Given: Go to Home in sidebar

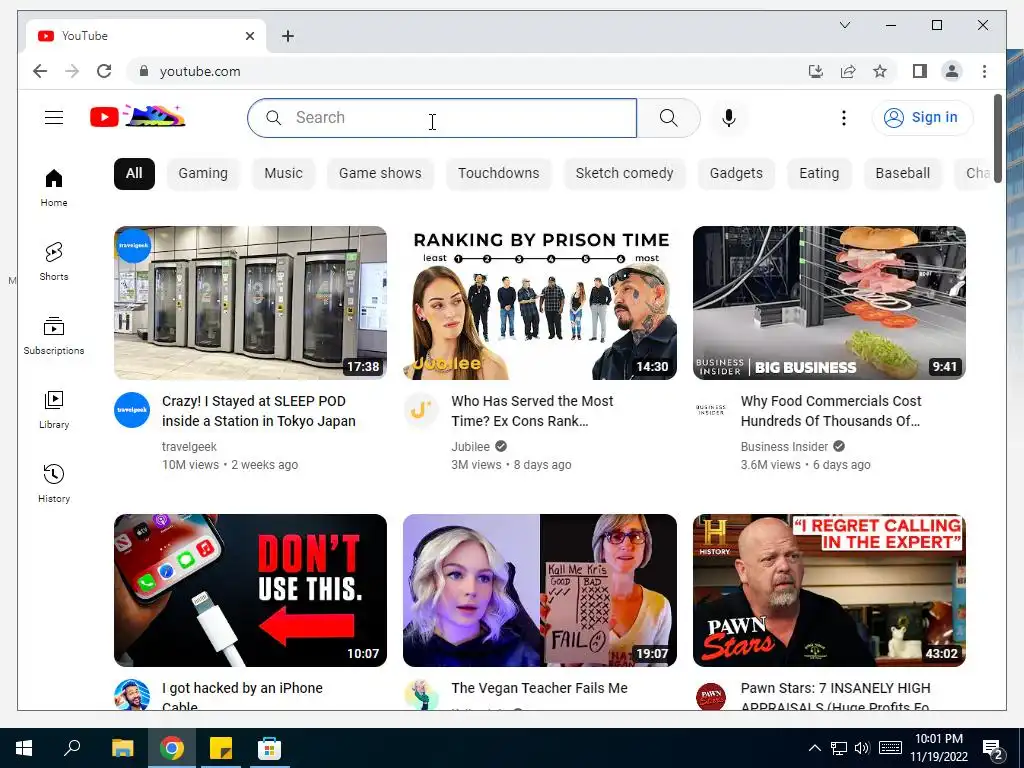Looking at the screenshot, I should pos(54,188).
